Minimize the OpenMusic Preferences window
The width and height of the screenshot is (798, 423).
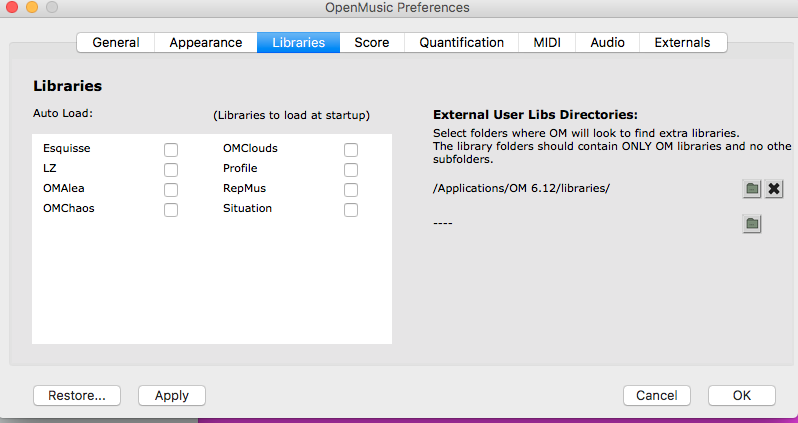point(32,7)
